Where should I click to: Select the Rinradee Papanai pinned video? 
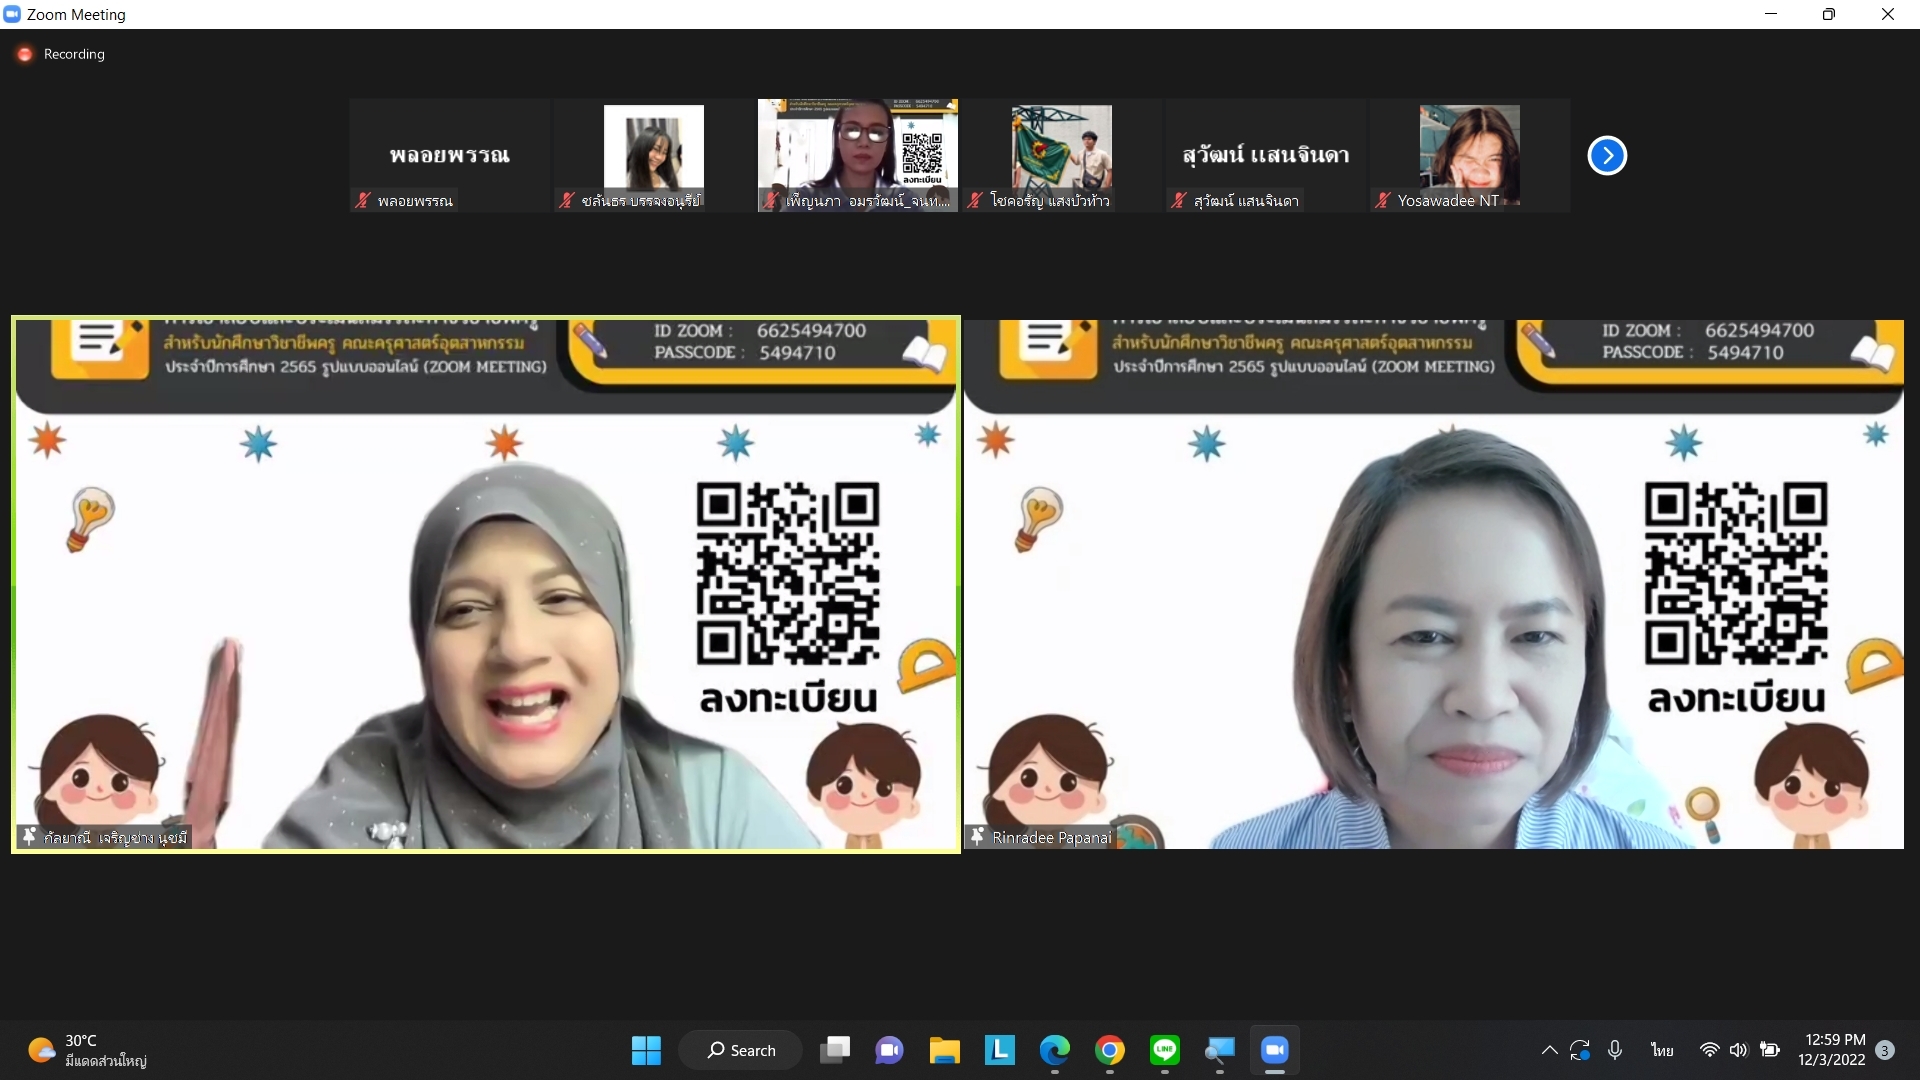(x=1434, y=584)
